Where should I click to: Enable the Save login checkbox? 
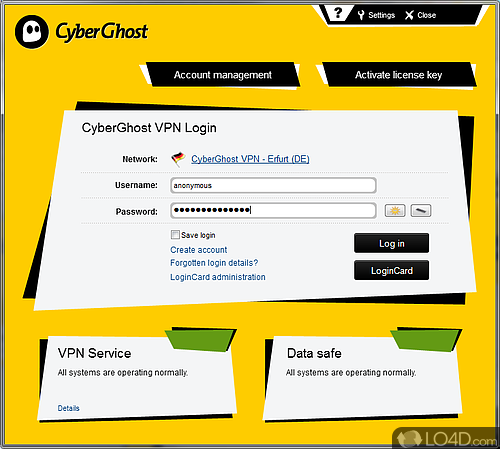tap(175, 235)
